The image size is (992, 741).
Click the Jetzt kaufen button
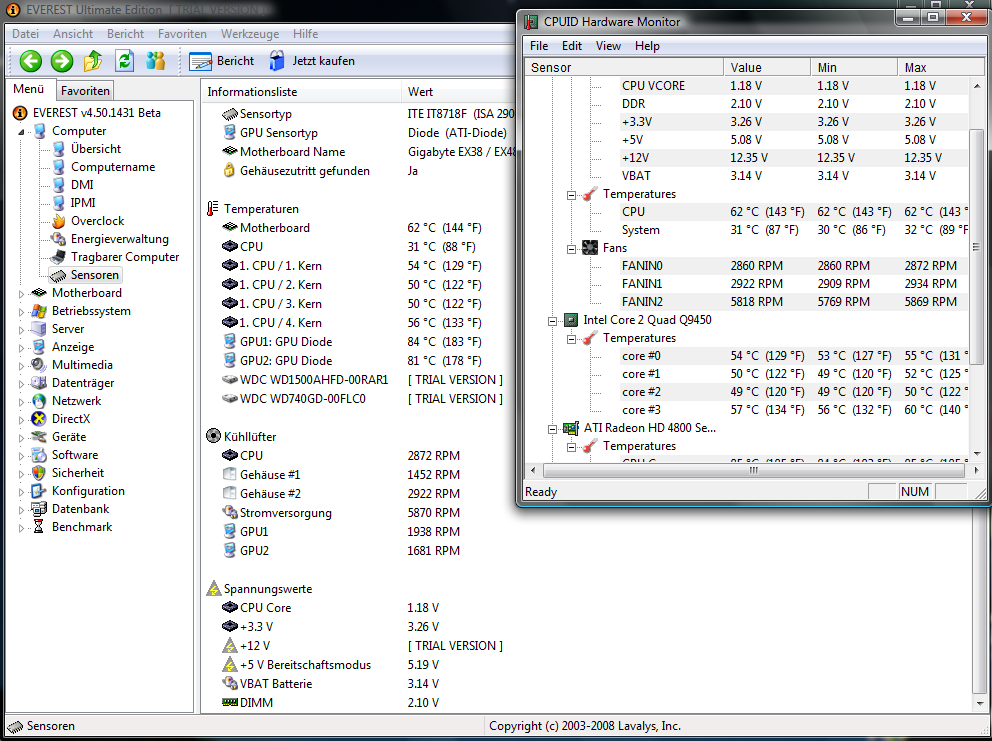(311, 61)
